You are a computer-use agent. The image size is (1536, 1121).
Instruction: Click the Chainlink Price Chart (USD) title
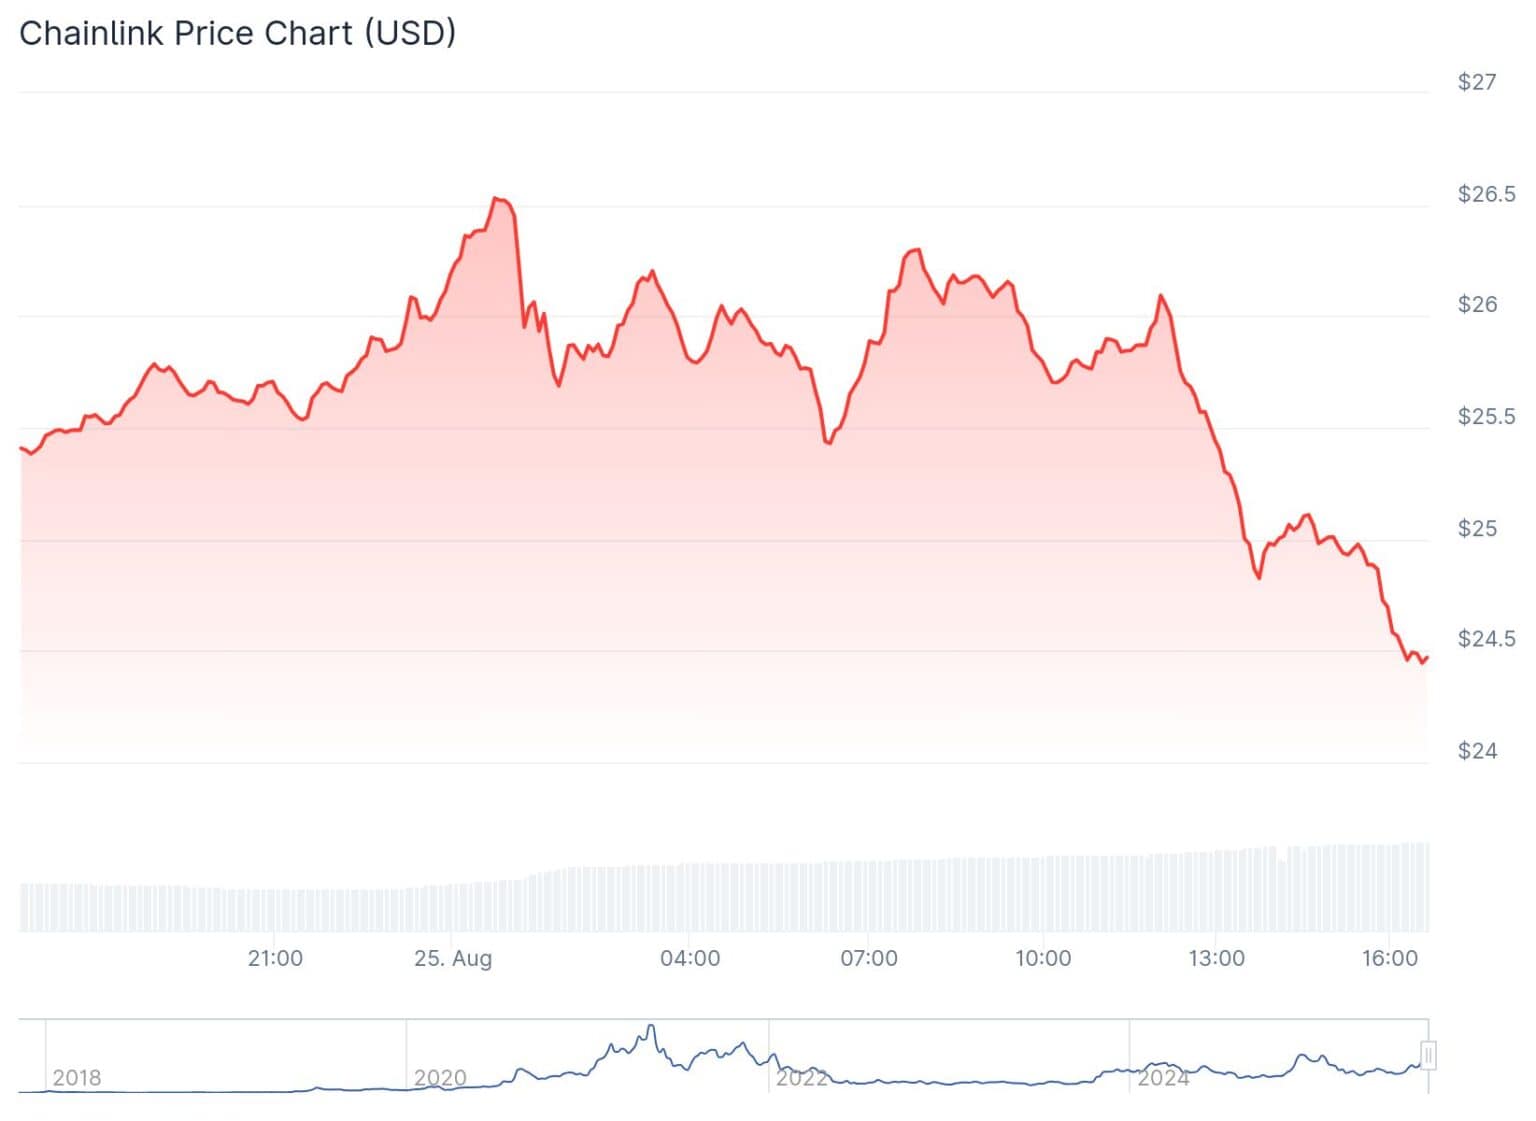(238, 33)
